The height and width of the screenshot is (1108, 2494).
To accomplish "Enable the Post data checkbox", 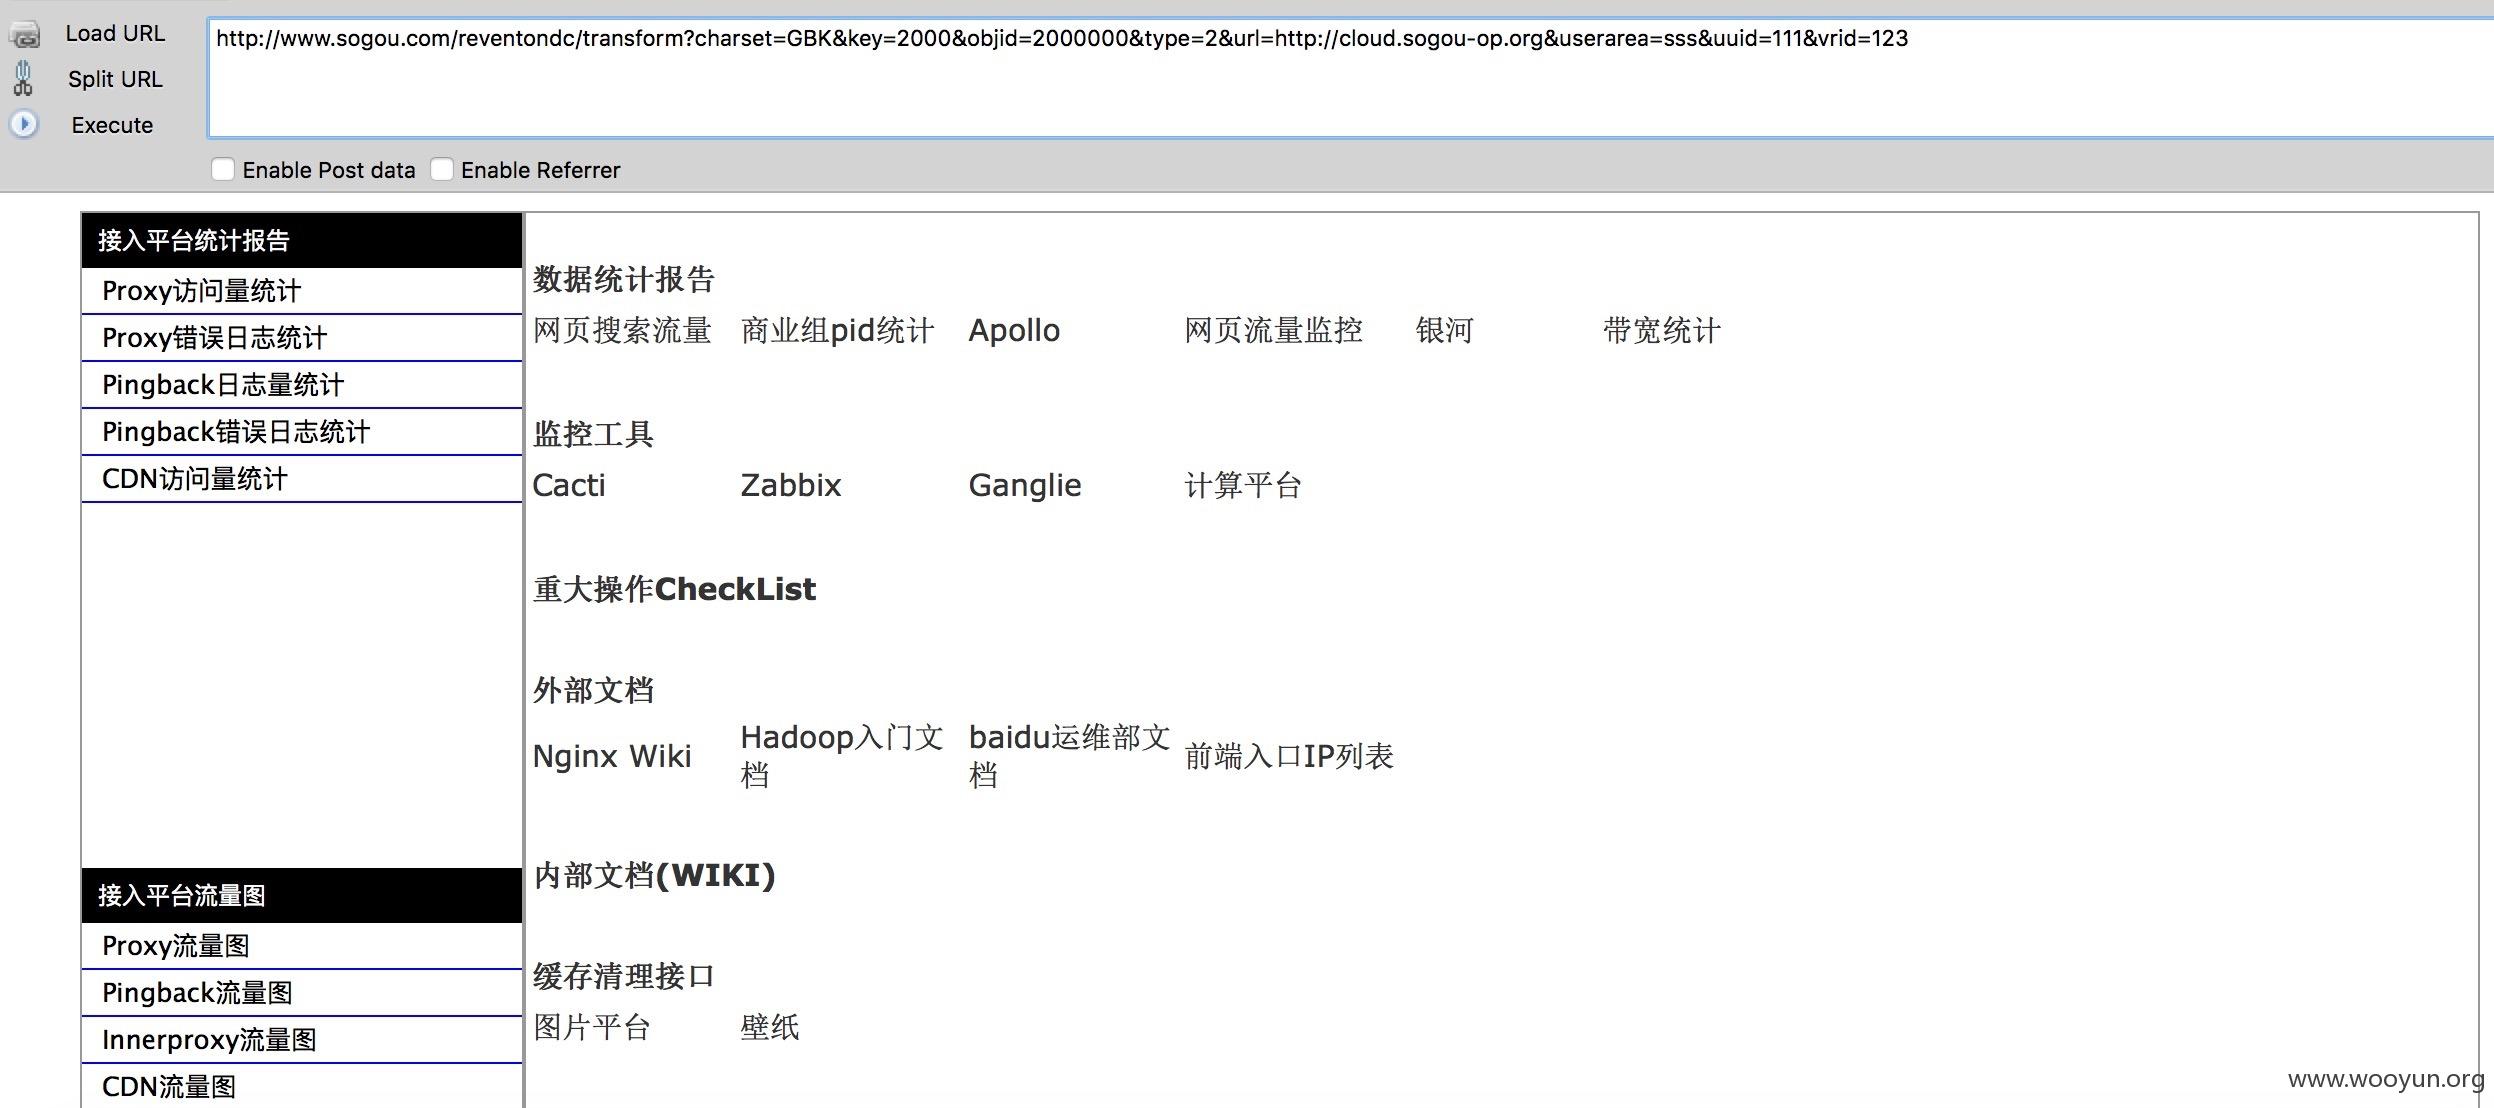I will point(223,169).
